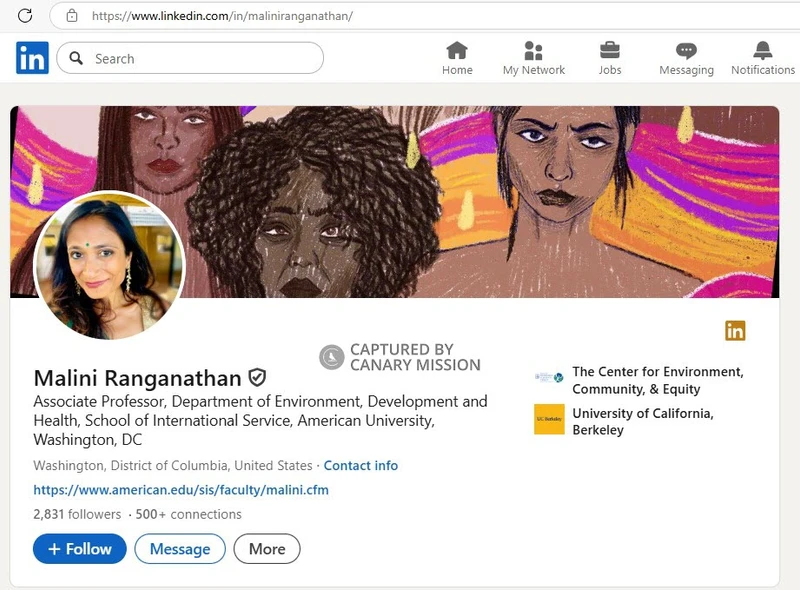Open the Home house icon
The height and width of the screenshot is (590, 800).
(457, 51)
